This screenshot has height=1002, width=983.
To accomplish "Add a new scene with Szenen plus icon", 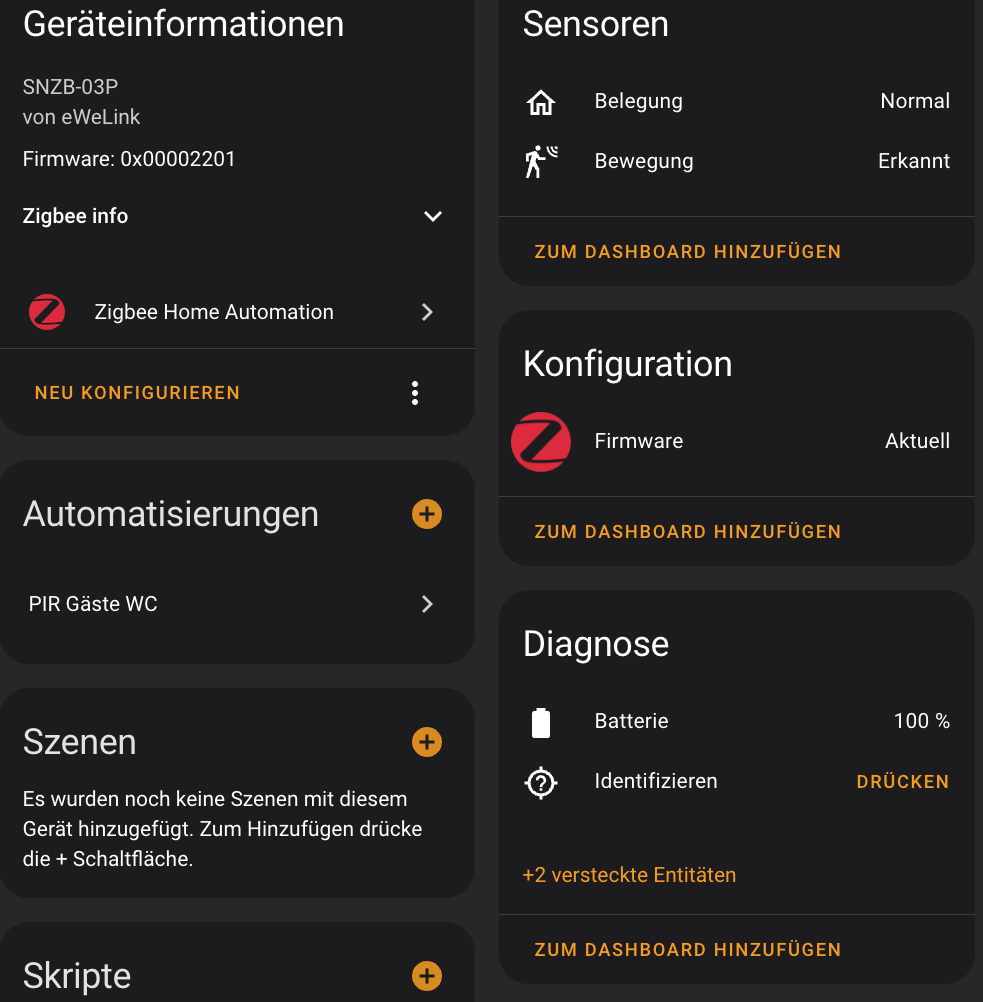I will pyautogui.click(x=427, y=742).
